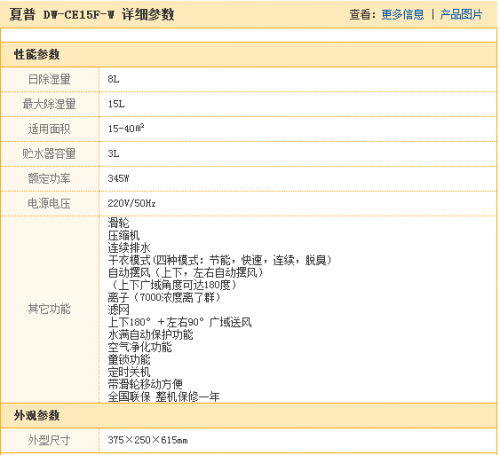This screenshot has height=455, width=500.
Task: Click the 最大除湿量 label
Action: tap(49, 104)
